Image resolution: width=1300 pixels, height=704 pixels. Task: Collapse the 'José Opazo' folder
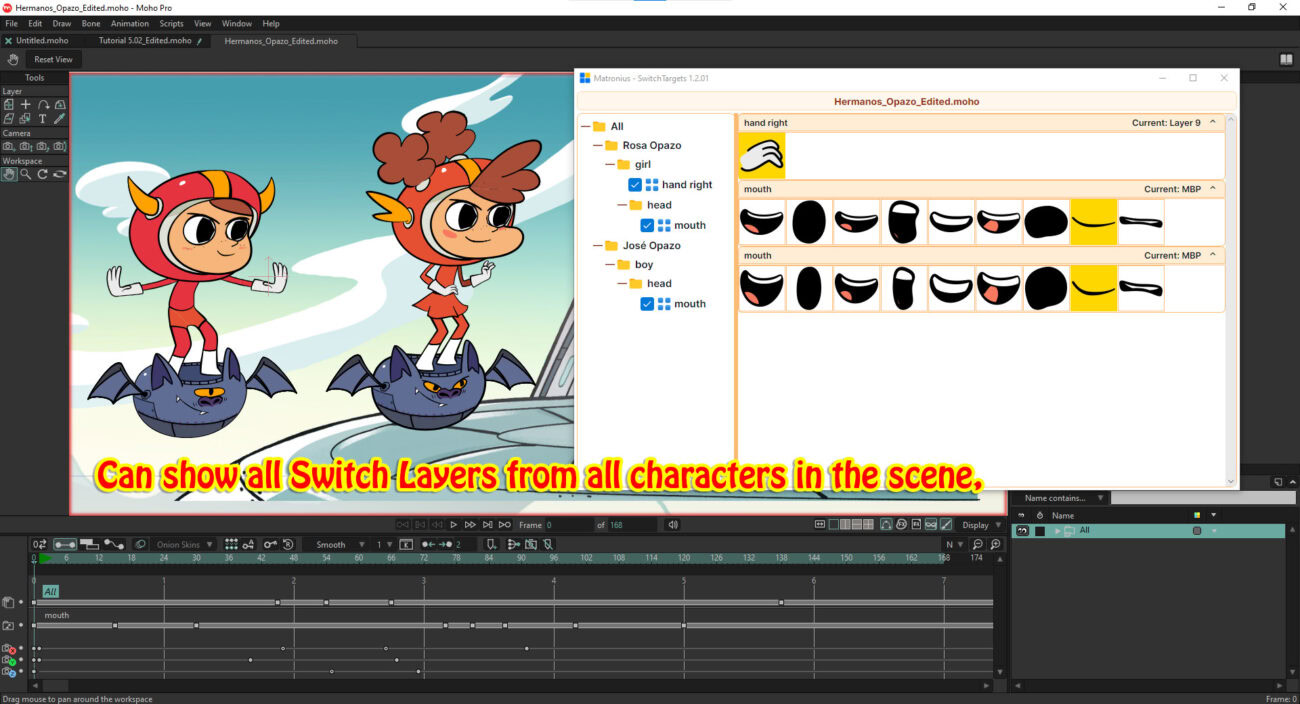click(x=598, y=246)
